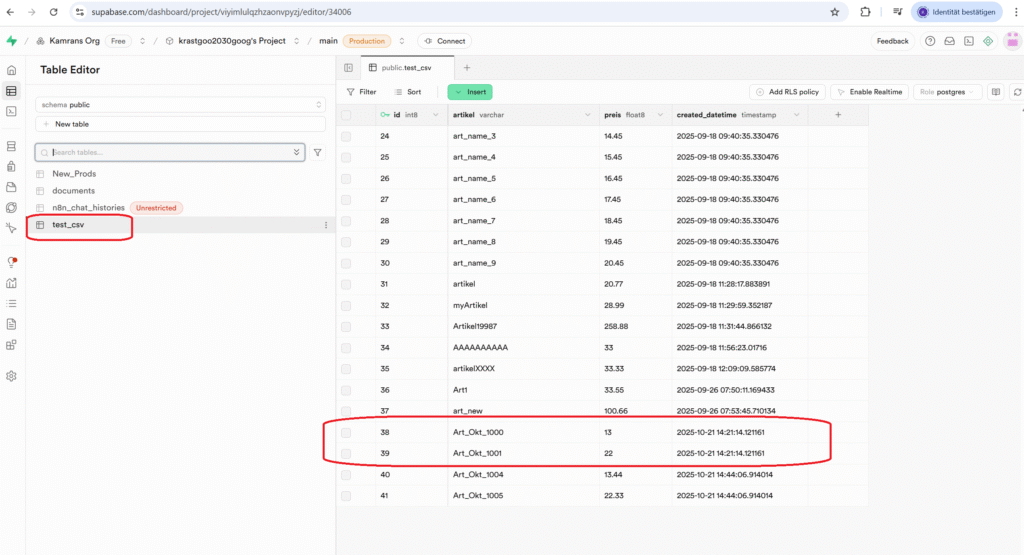Screen dimensions: 1024x555
Task: Open the Storage sidebar icon
Action: click(11, 187)
